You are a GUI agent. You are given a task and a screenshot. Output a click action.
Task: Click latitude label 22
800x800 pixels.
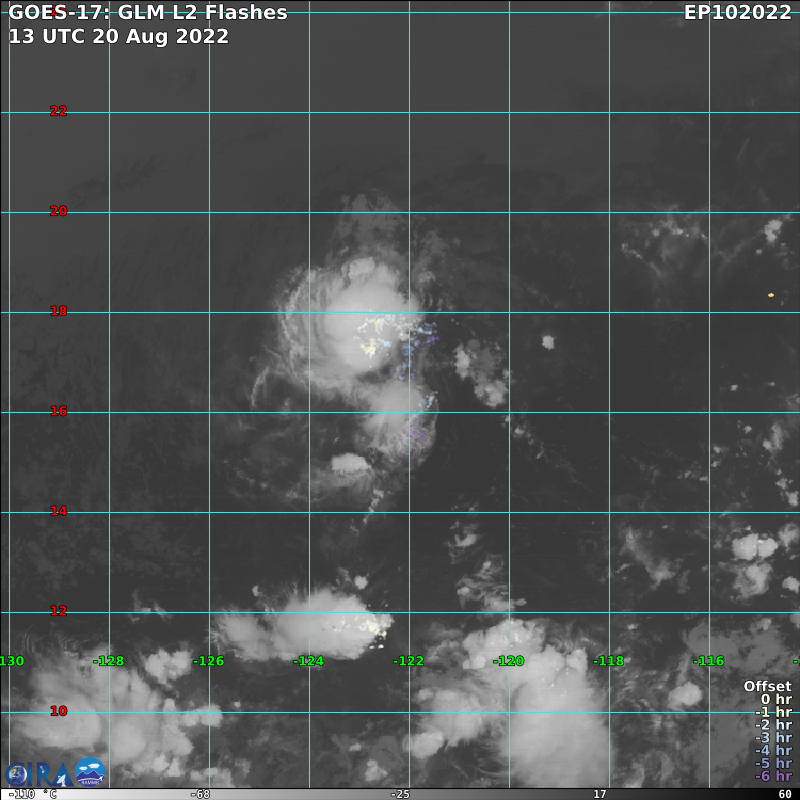59,111
